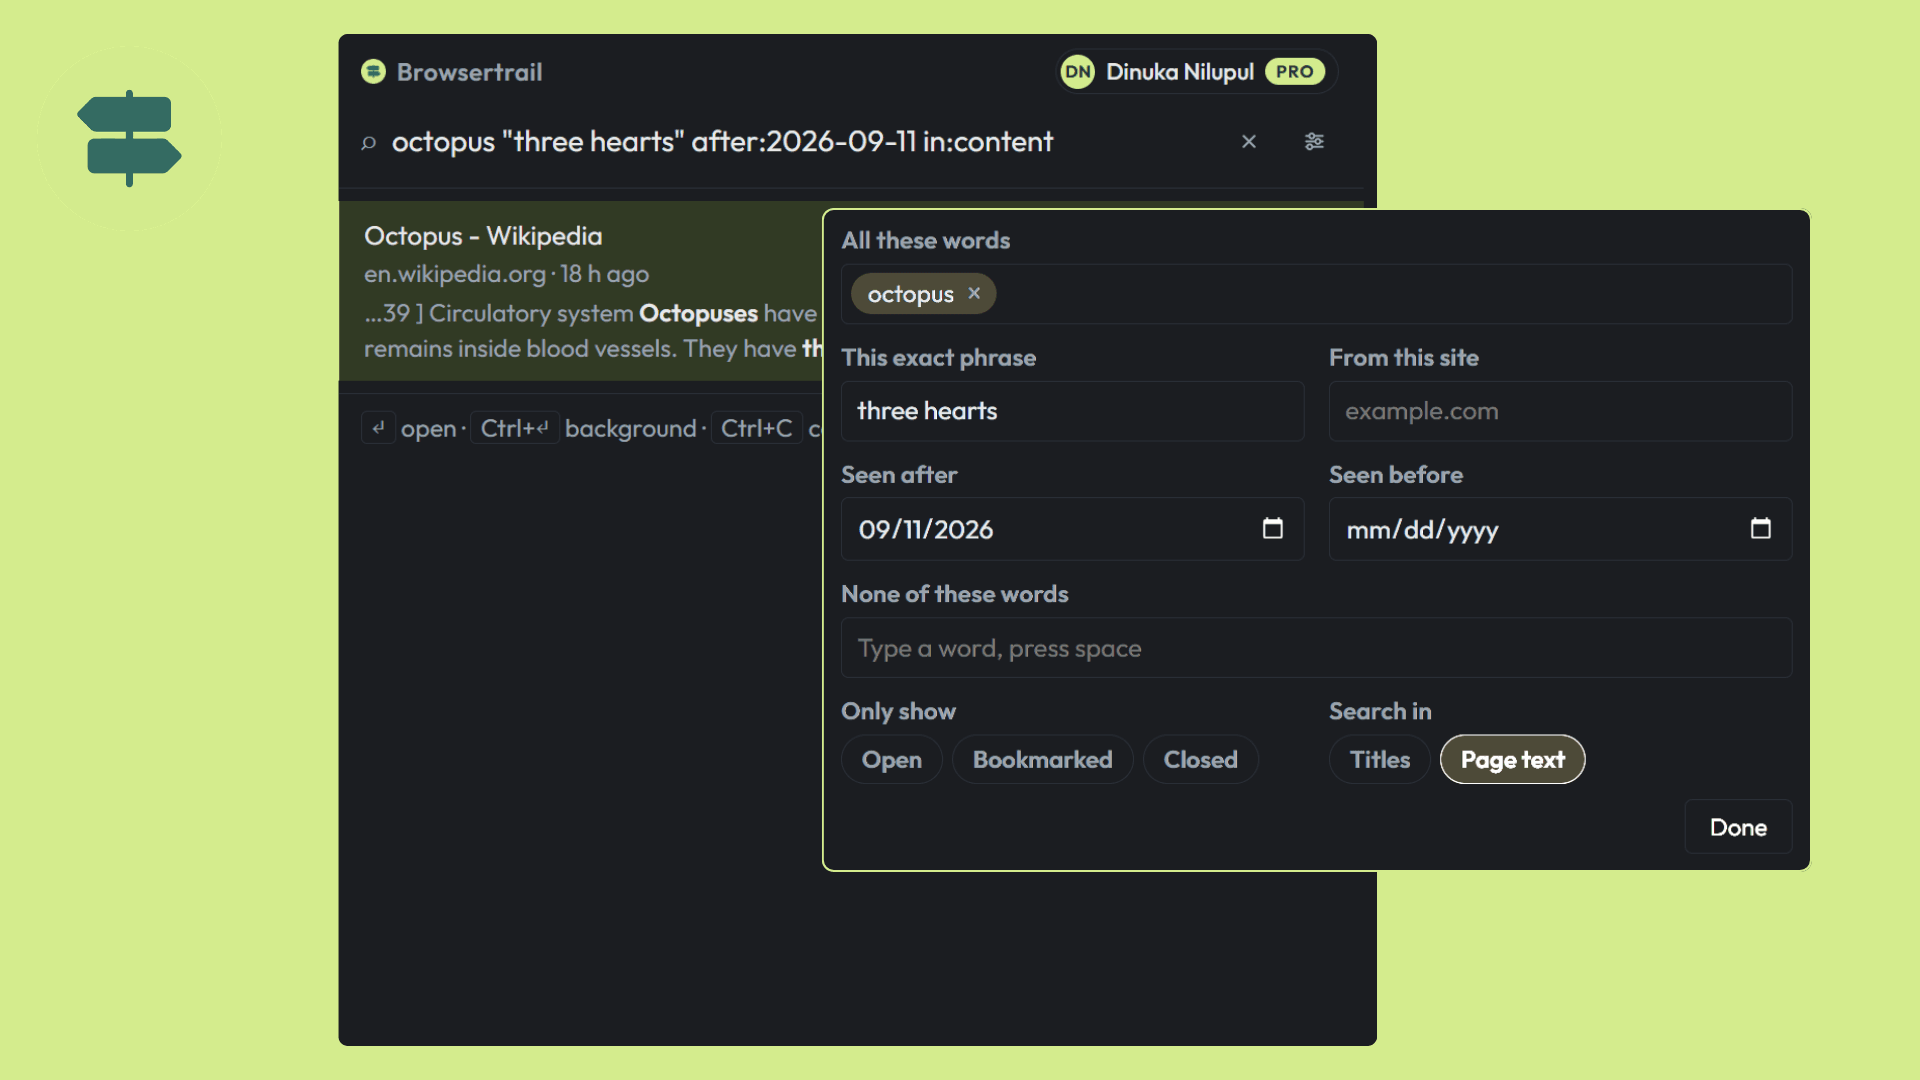
Task: Click the en.wikipedia.org result domain
Action: coord(455,274)
